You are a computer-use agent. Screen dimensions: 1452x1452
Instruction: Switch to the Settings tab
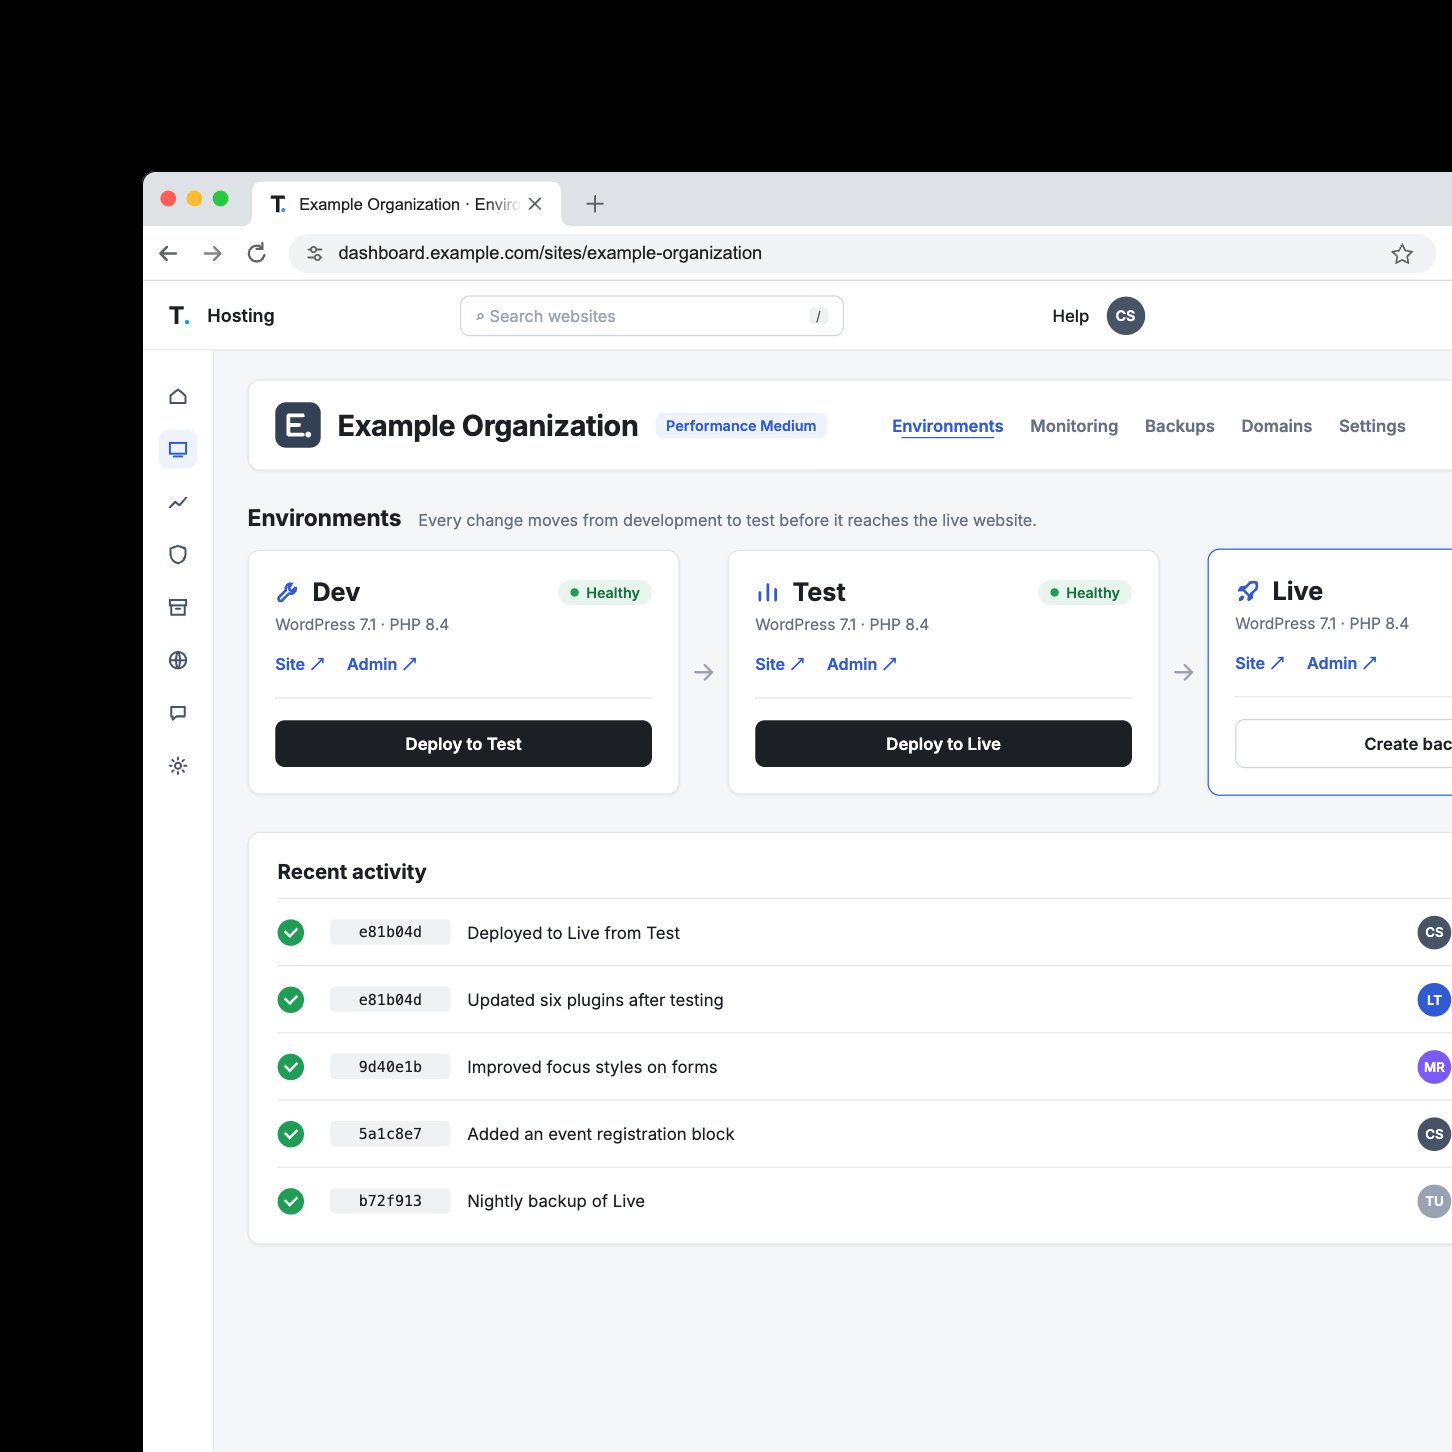(x=1372, y=426)
